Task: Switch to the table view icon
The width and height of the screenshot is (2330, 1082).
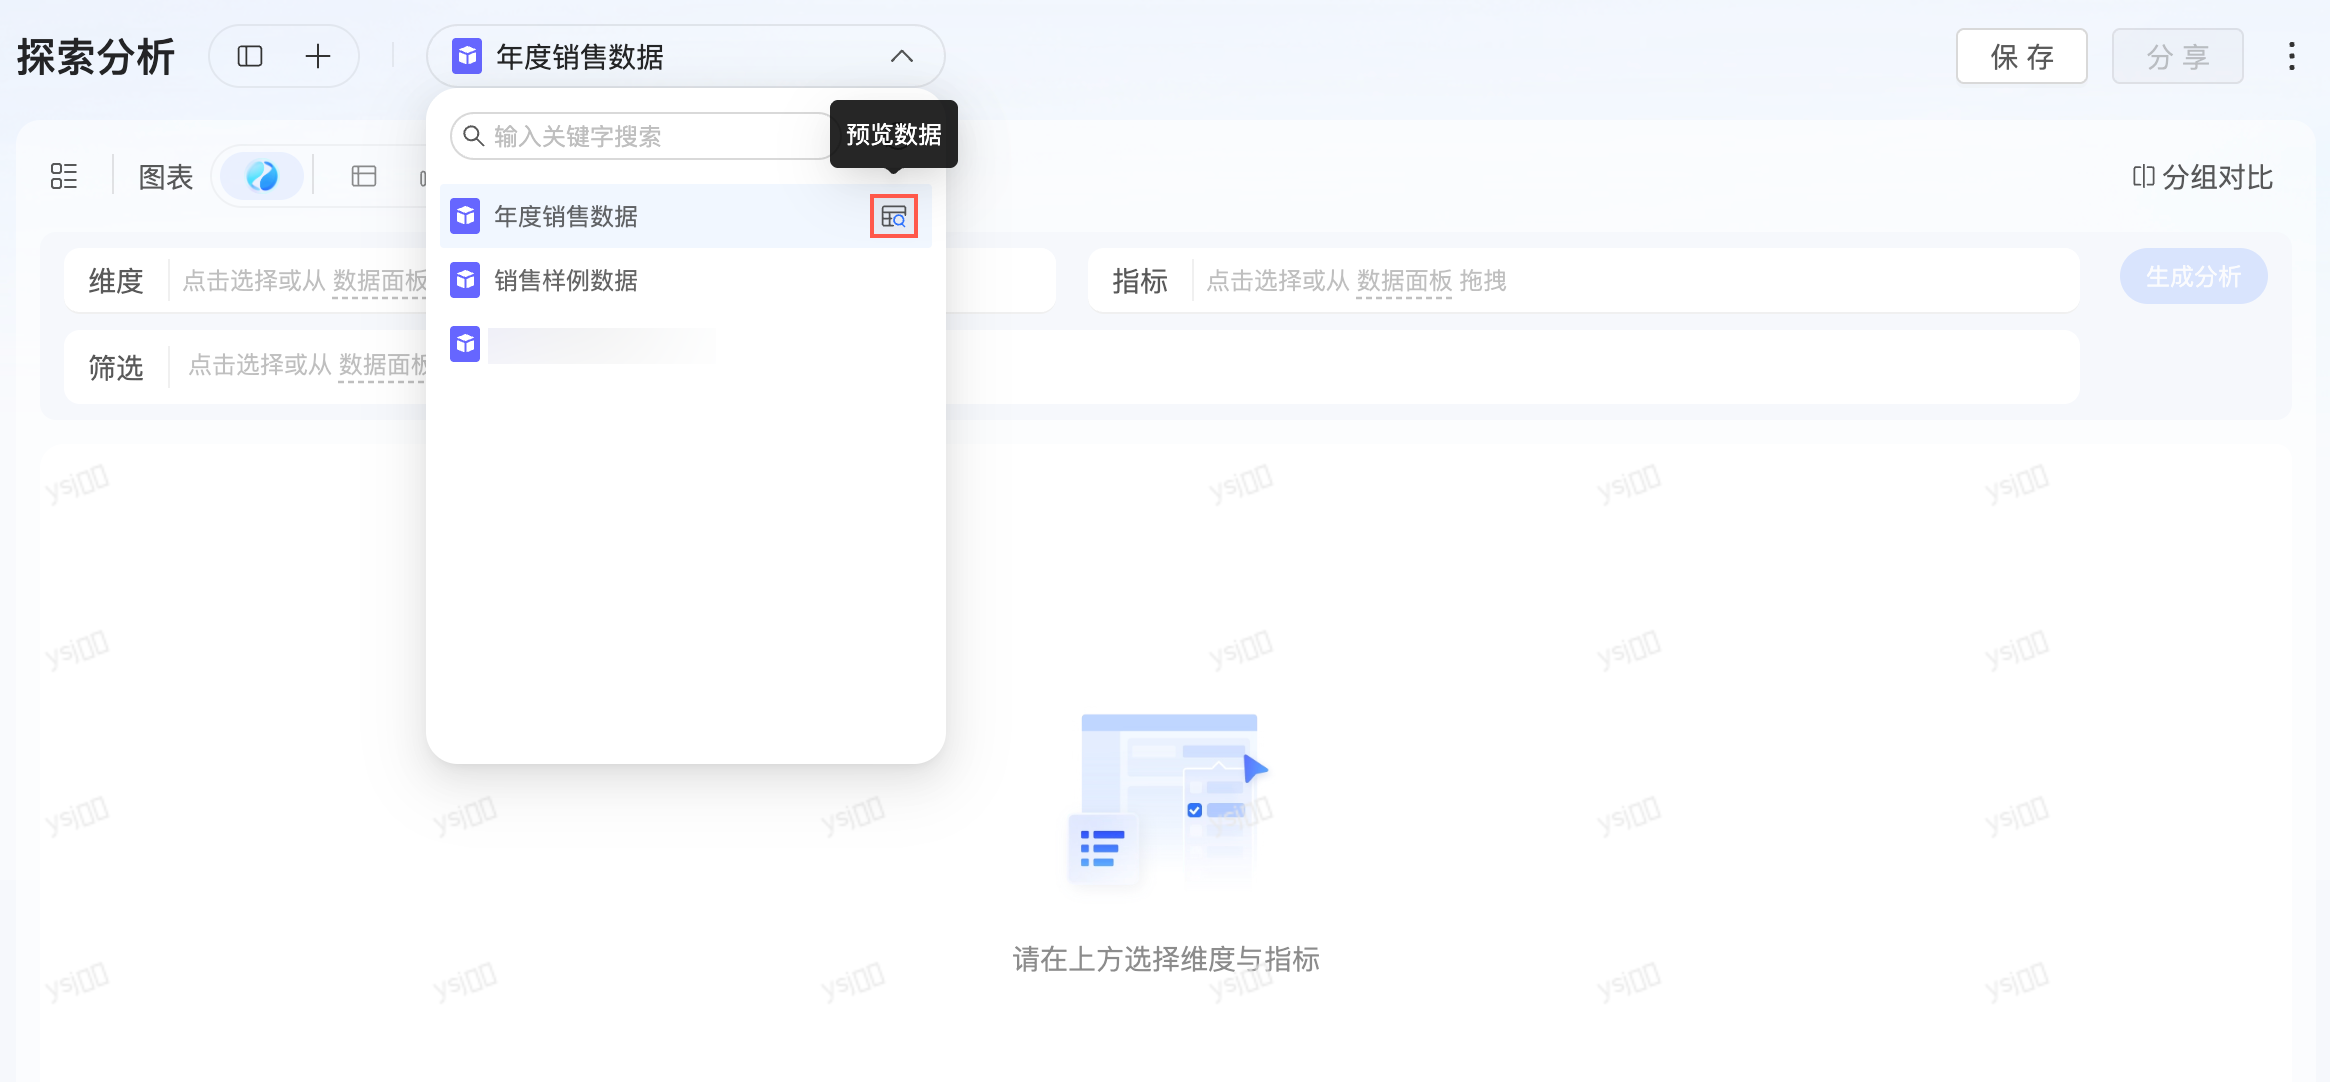Action: pyautogui.click(x=364, y=177)
